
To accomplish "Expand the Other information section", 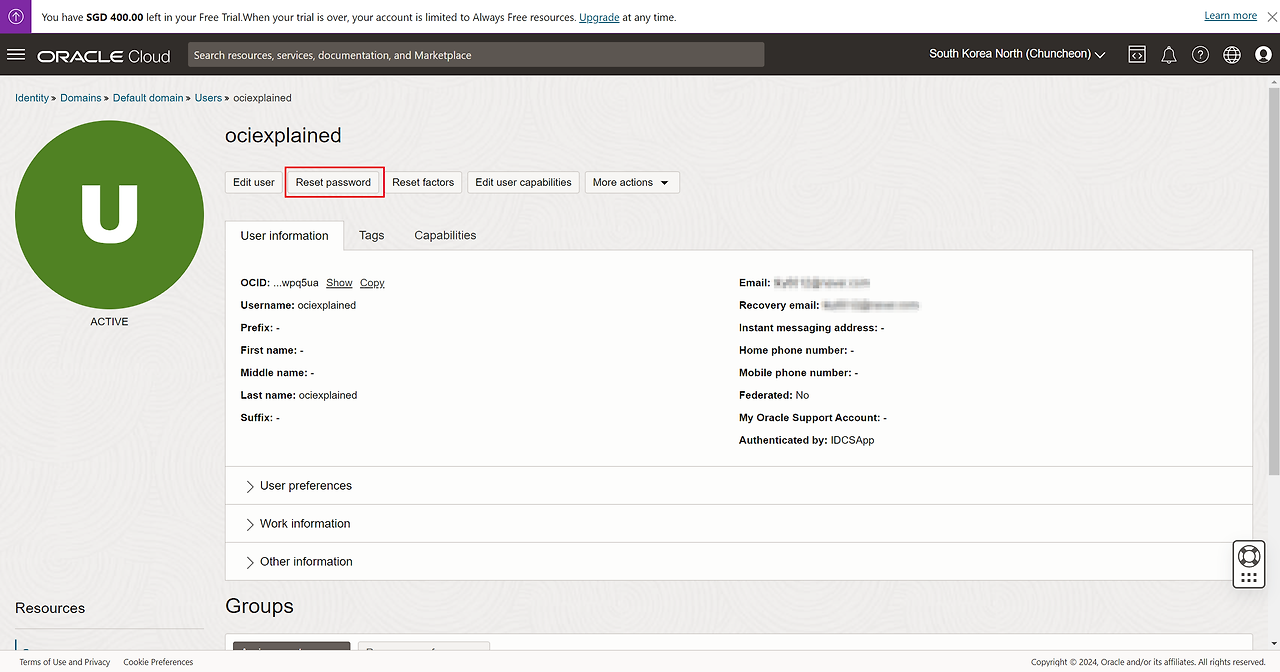I will 305,562.
